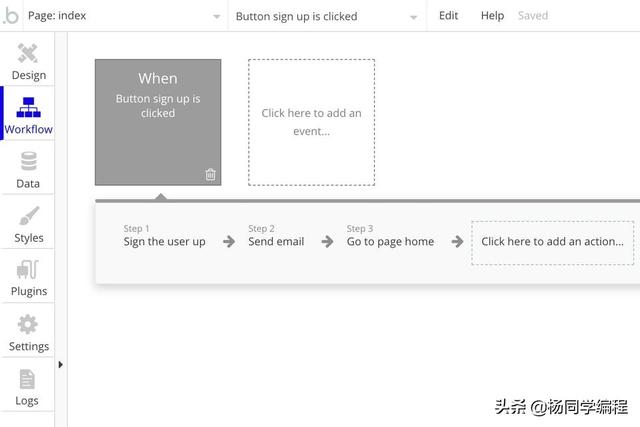Collapse the sidebar with the small arrow

(x=60, y=364)
